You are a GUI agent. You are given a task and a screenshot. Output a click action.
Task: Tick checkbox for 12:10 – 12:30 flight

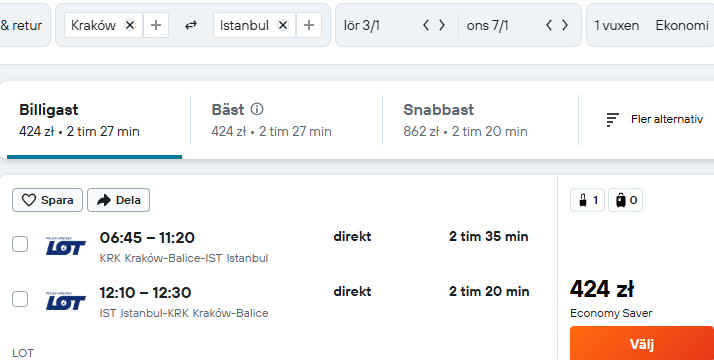(20, 299)
